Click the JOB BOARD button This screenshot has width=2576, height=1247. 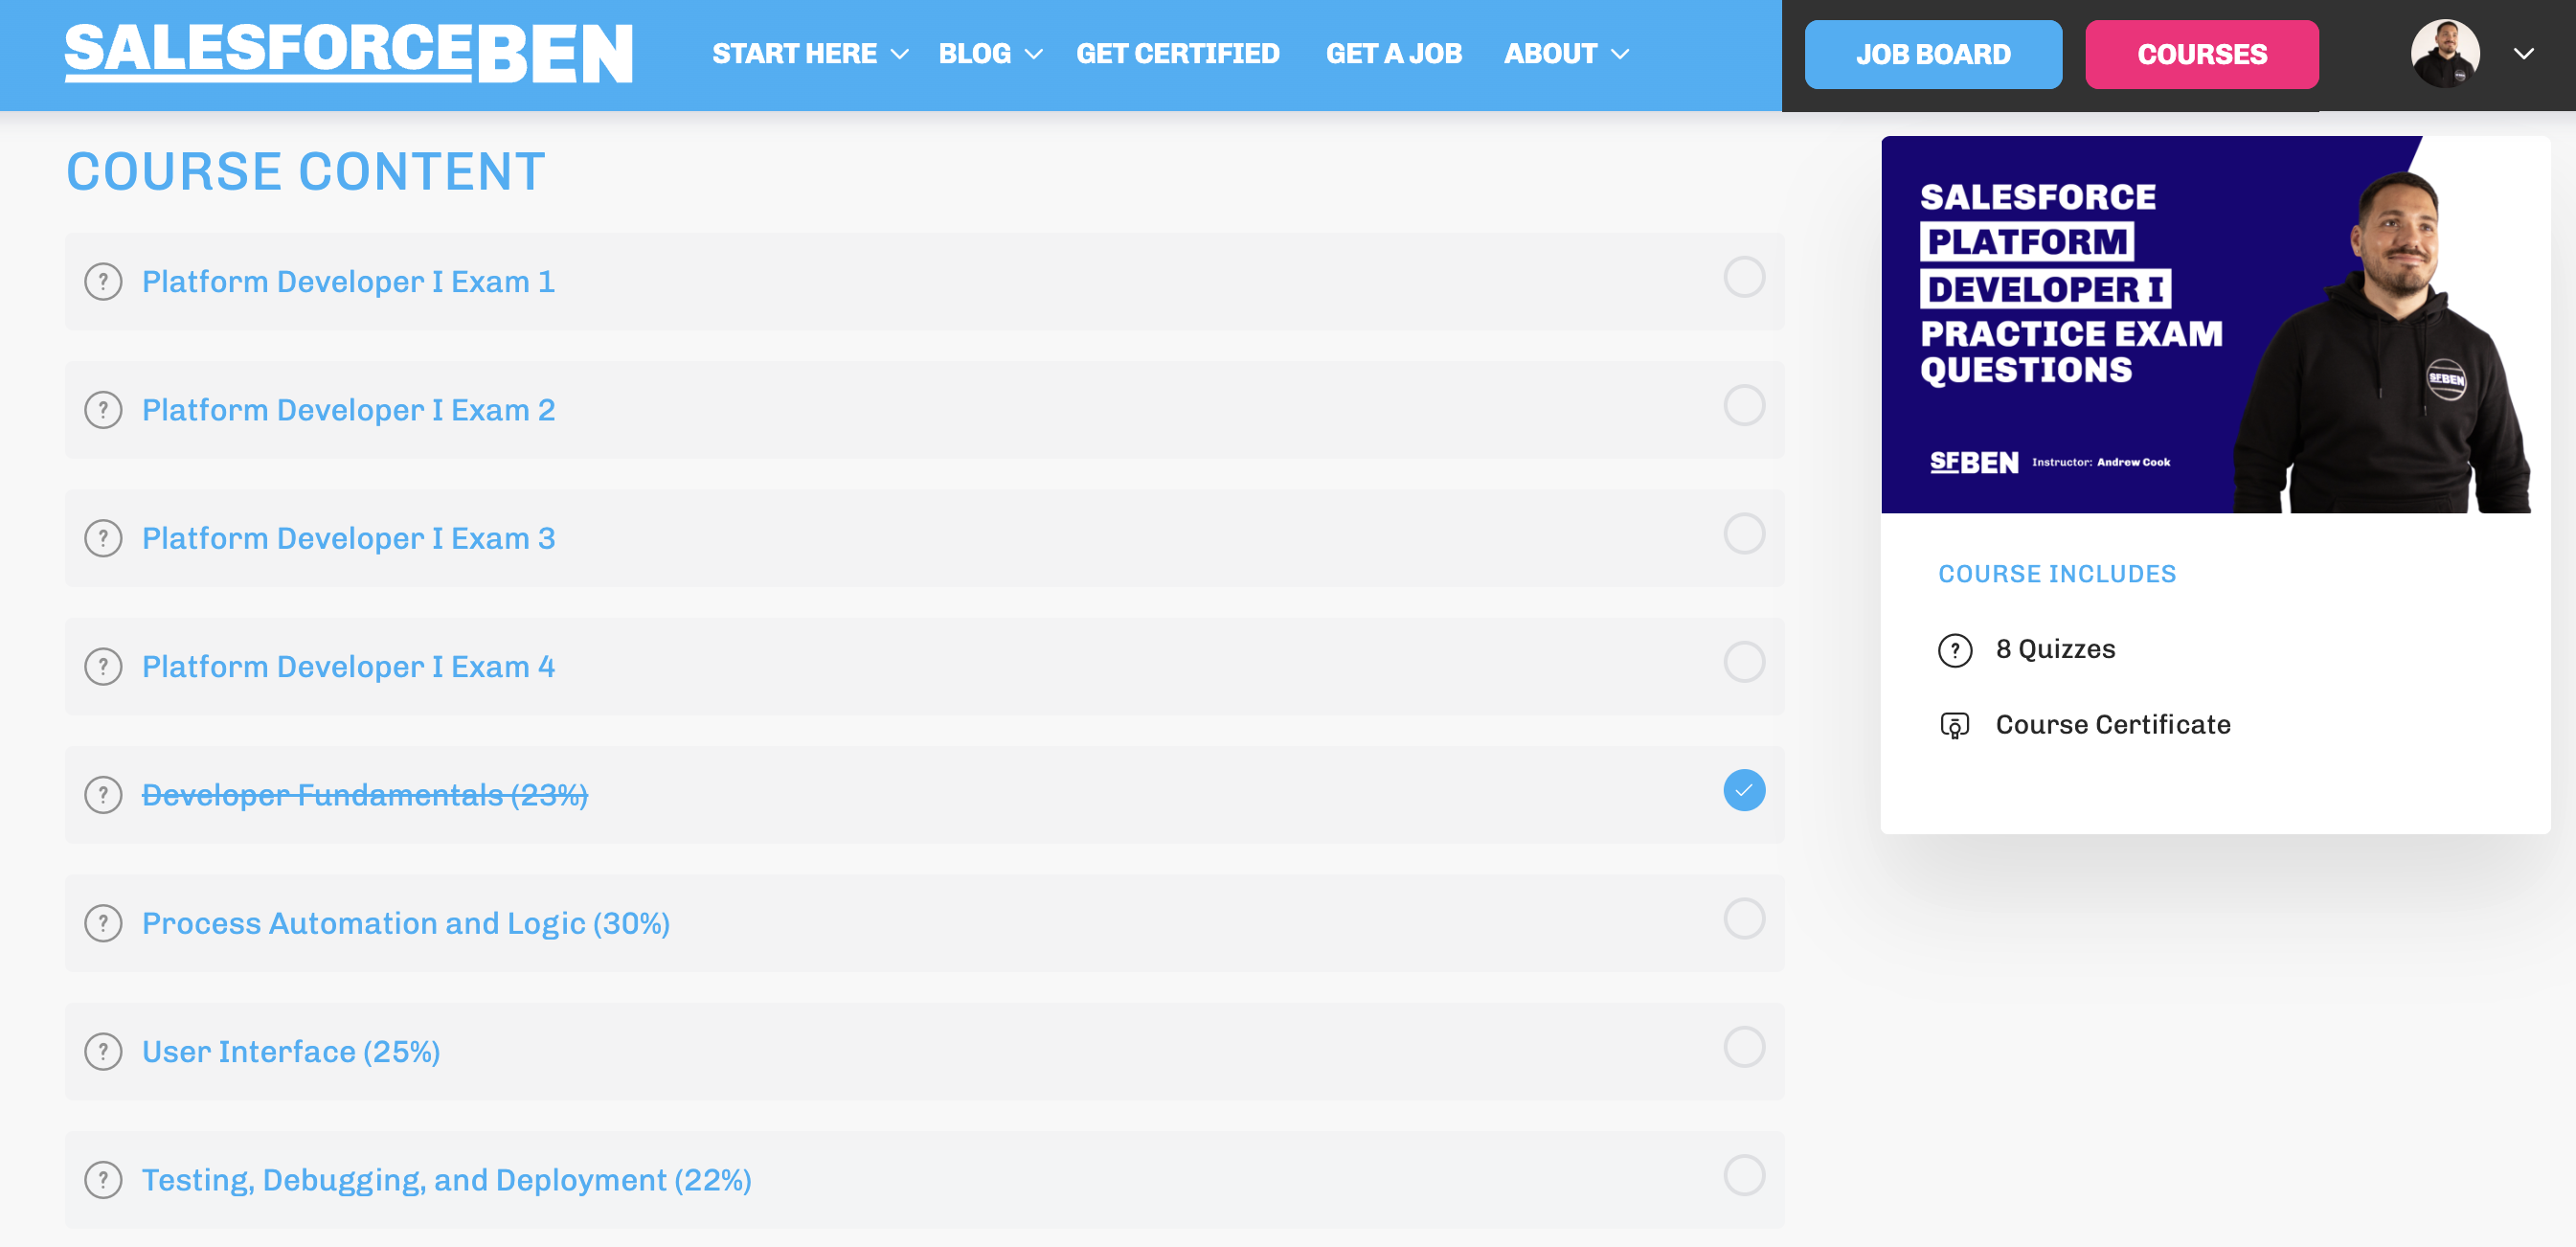point(1933,53)
